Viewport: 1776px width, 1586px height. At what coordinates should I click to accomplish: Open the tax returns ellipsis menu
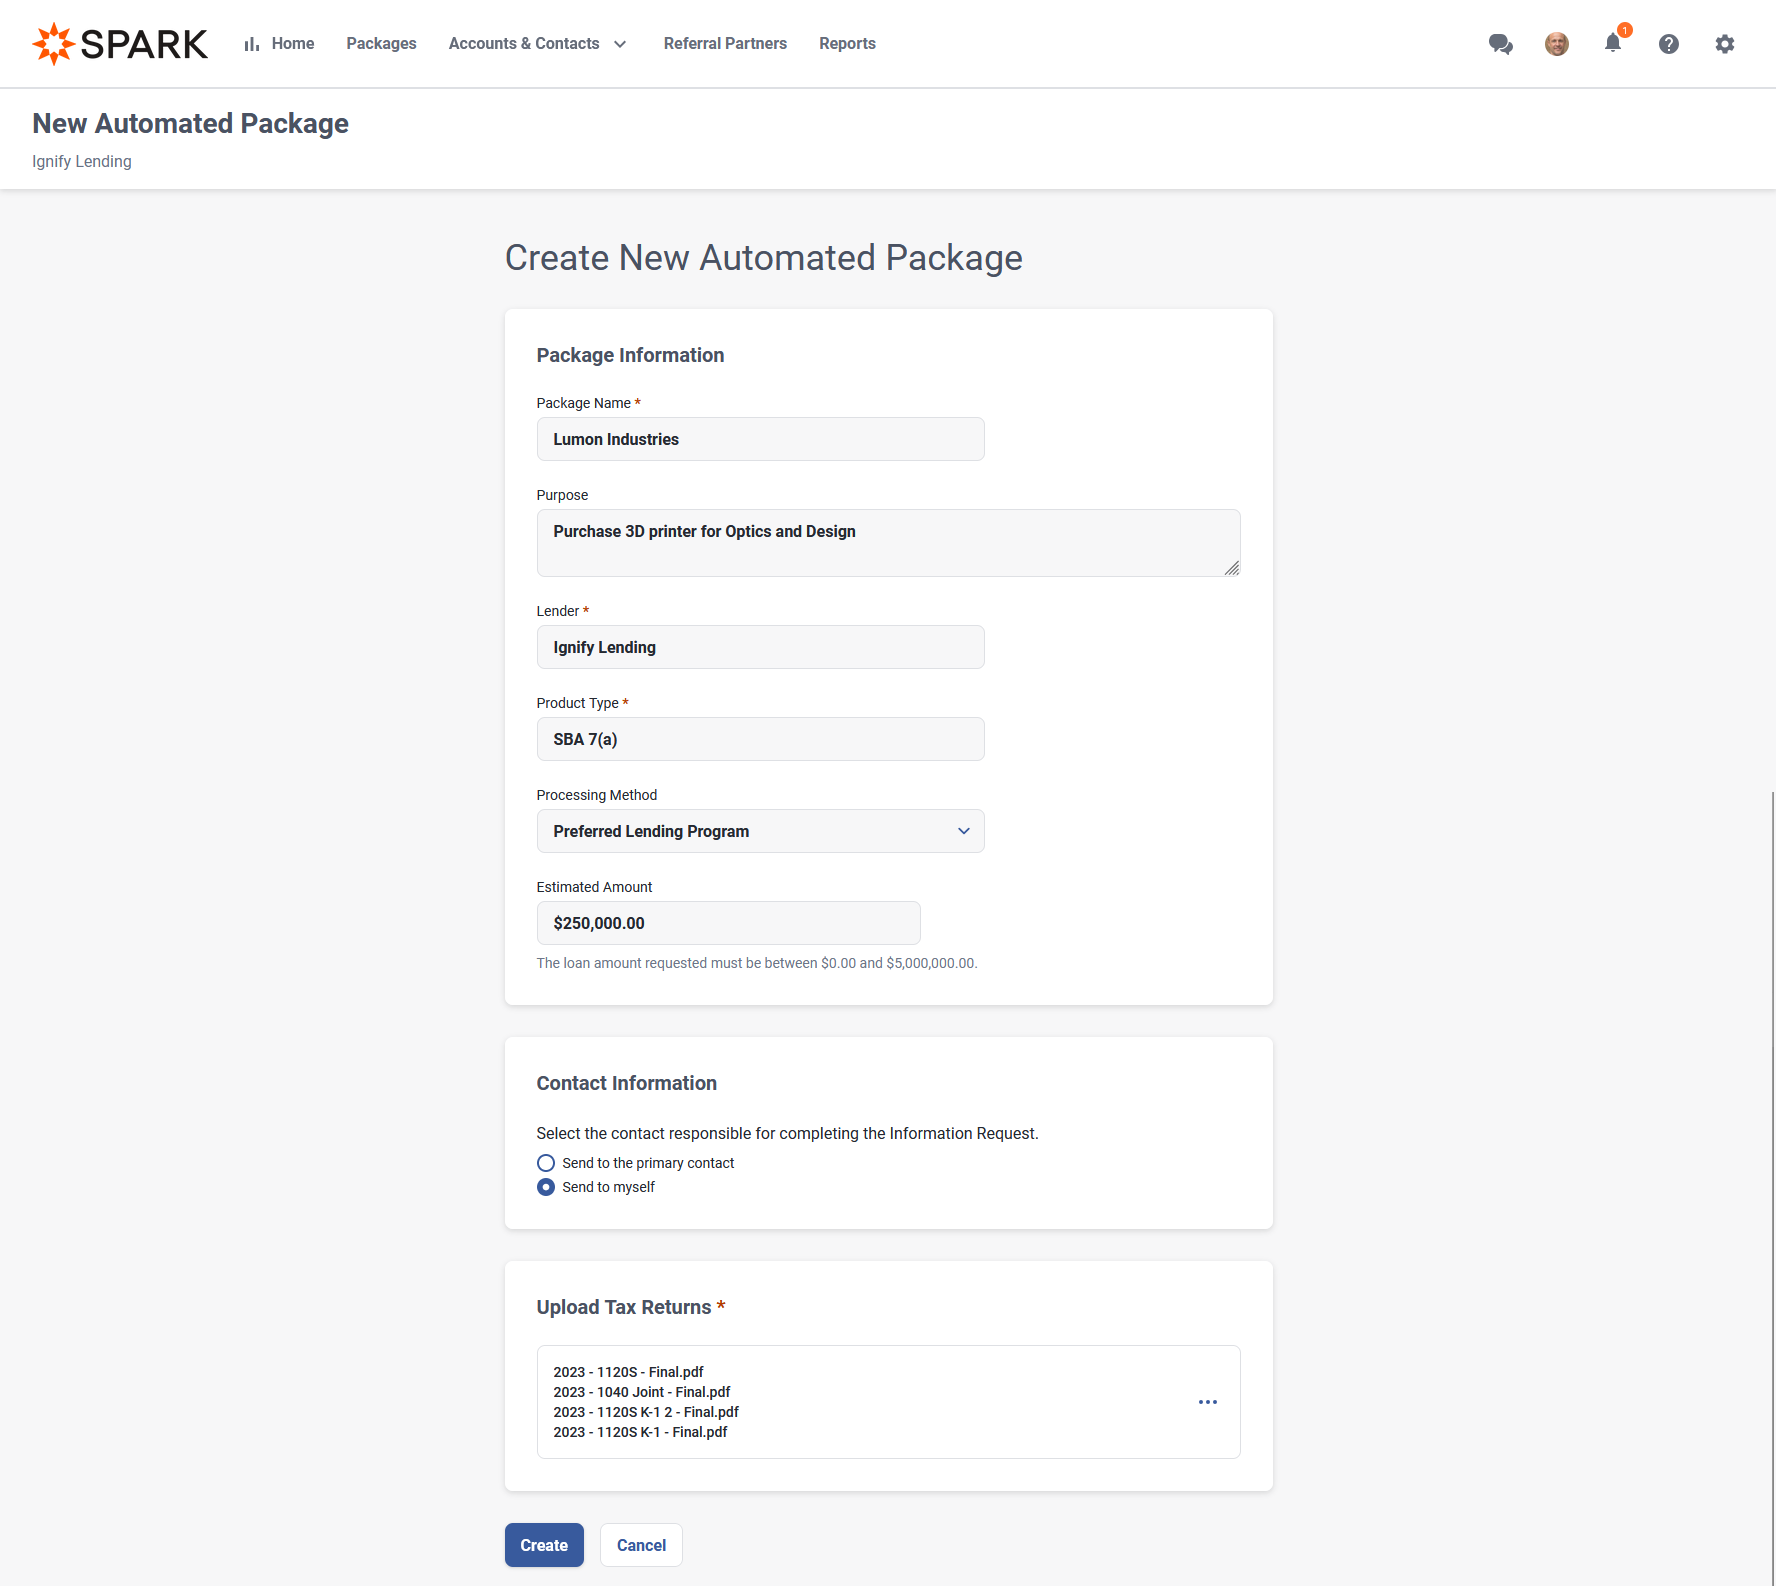(x=1207, y=1402)
